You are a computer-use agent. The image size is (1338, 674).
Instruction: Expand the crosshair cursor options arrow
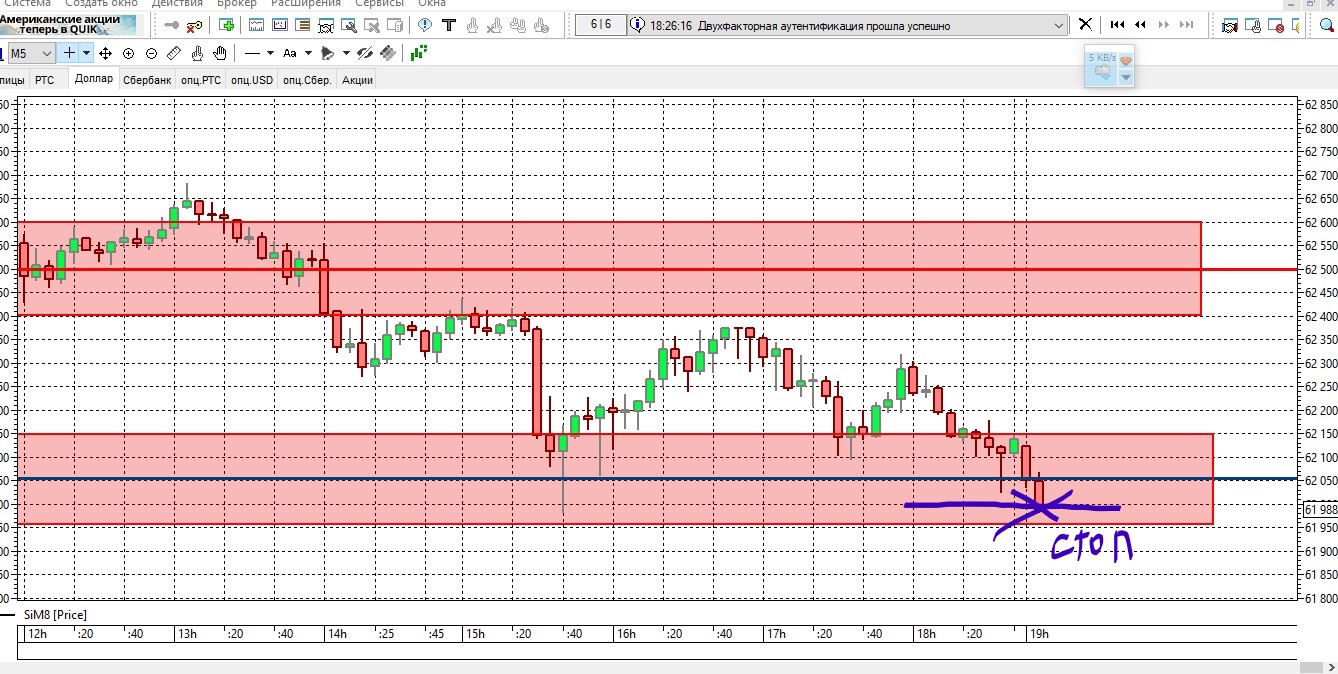click(87, 53)
